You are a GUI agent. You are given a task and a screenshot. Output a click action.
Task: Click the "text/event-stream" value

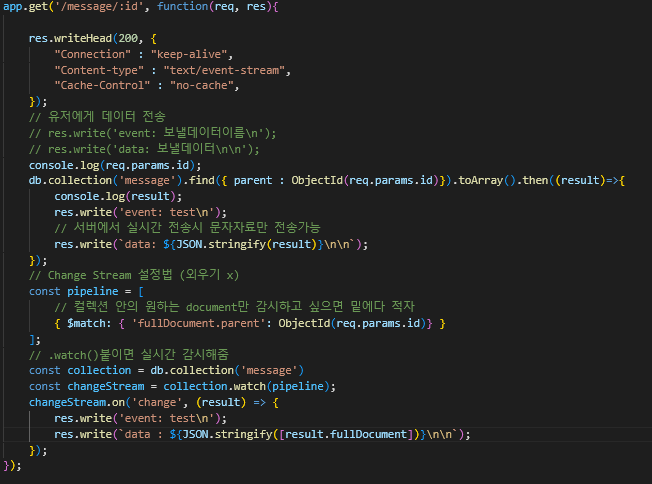224,70
